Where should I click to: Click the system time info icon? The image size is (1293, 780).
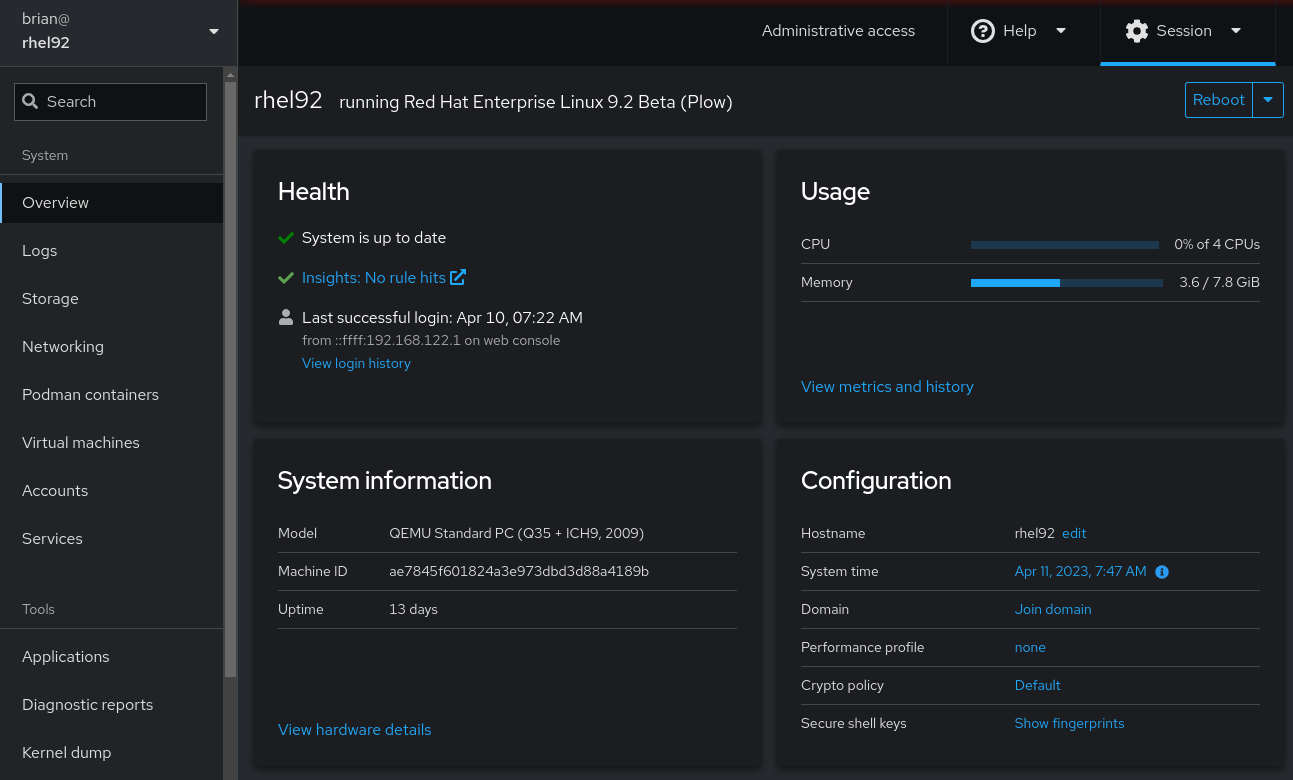pos(1162,572)
